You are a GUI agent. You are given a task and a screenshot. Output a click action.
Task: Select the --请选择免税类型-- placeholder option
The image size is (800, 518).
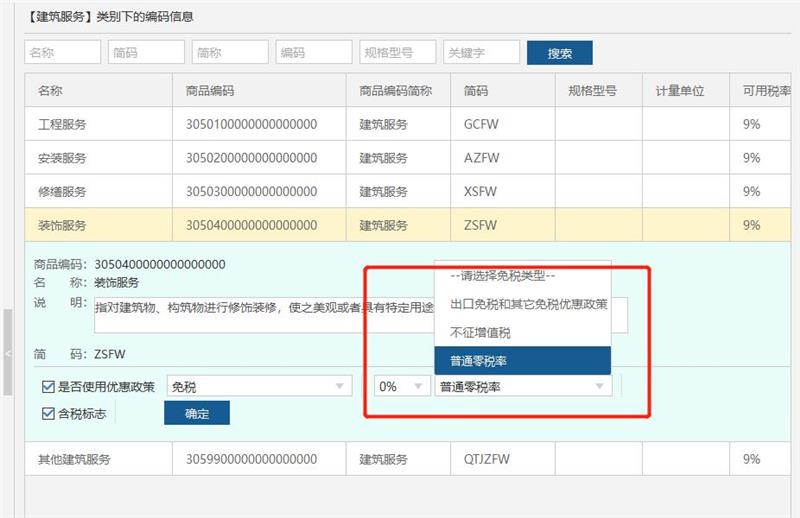tap(521, 276)
